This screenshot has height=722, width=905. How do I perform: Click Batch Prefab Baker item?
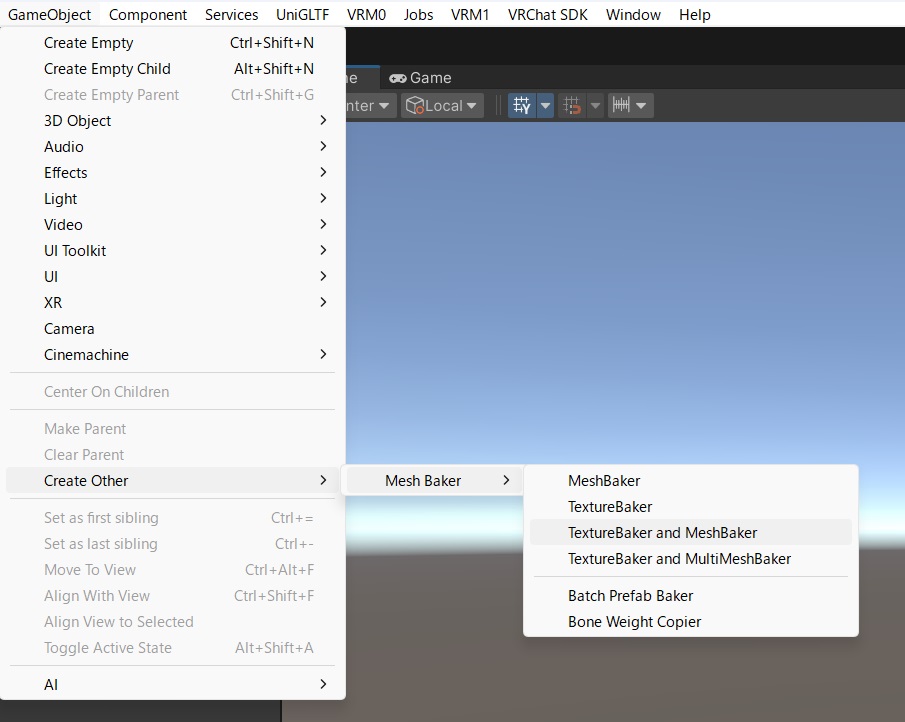tap(630, 596)
